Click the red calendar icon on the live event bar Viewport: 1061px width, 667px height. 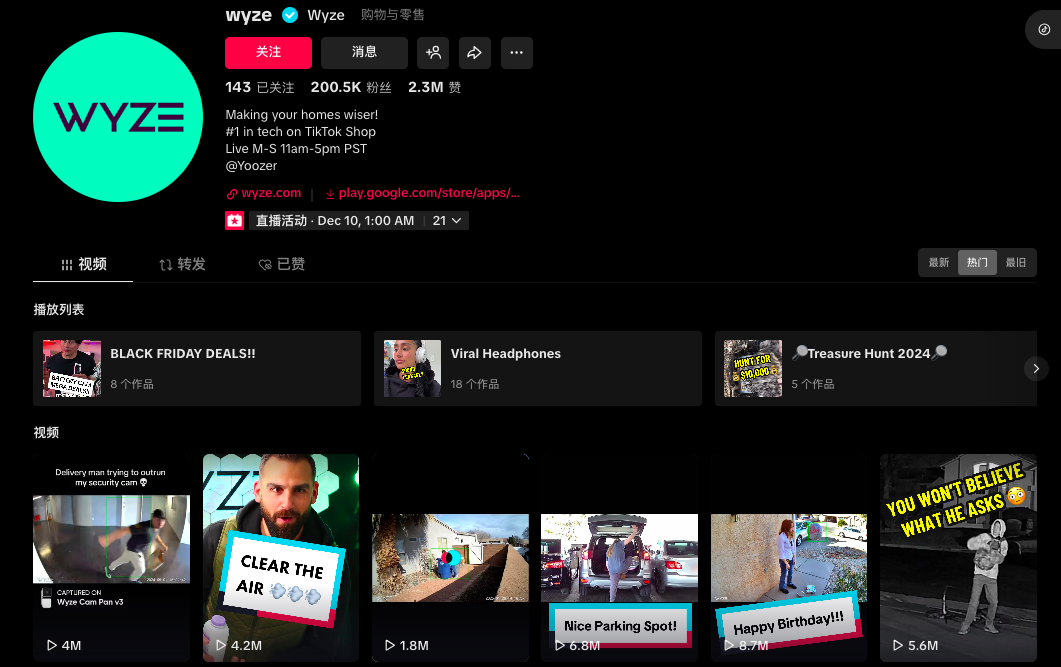point(234,220)
